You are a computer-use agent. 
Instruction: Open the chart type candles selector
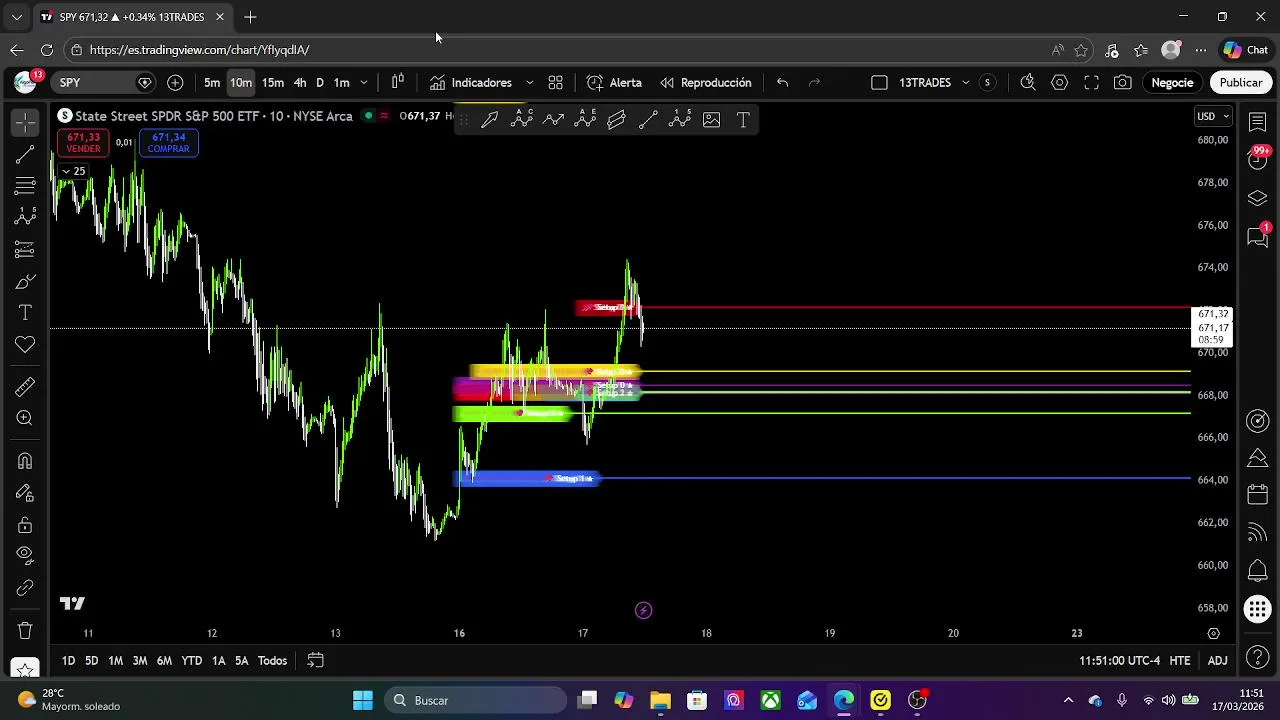[x=397, y=82]
